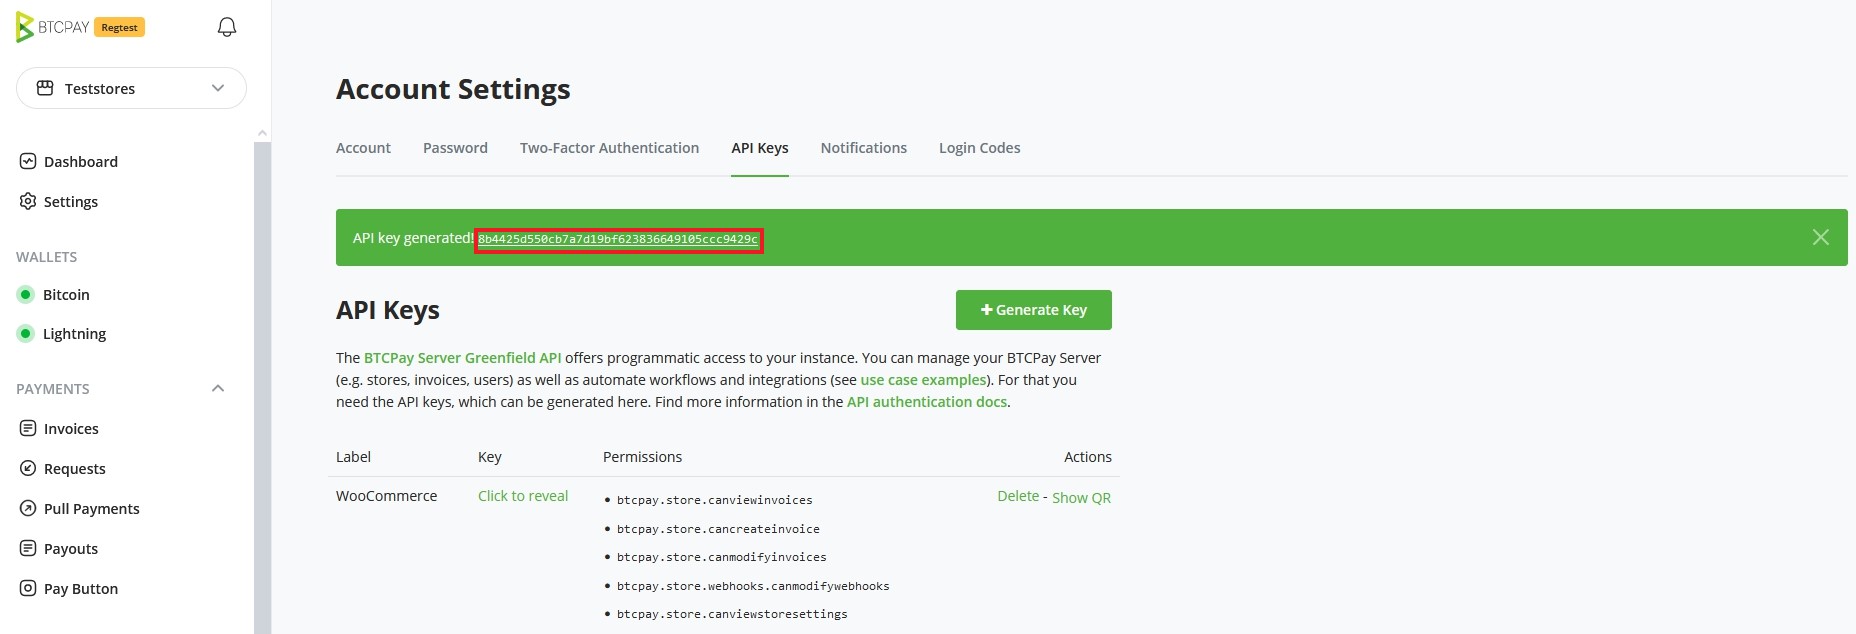Click the WooCommerce label cell
Screen dimensions: 1856x634
(x=386, y=496)
